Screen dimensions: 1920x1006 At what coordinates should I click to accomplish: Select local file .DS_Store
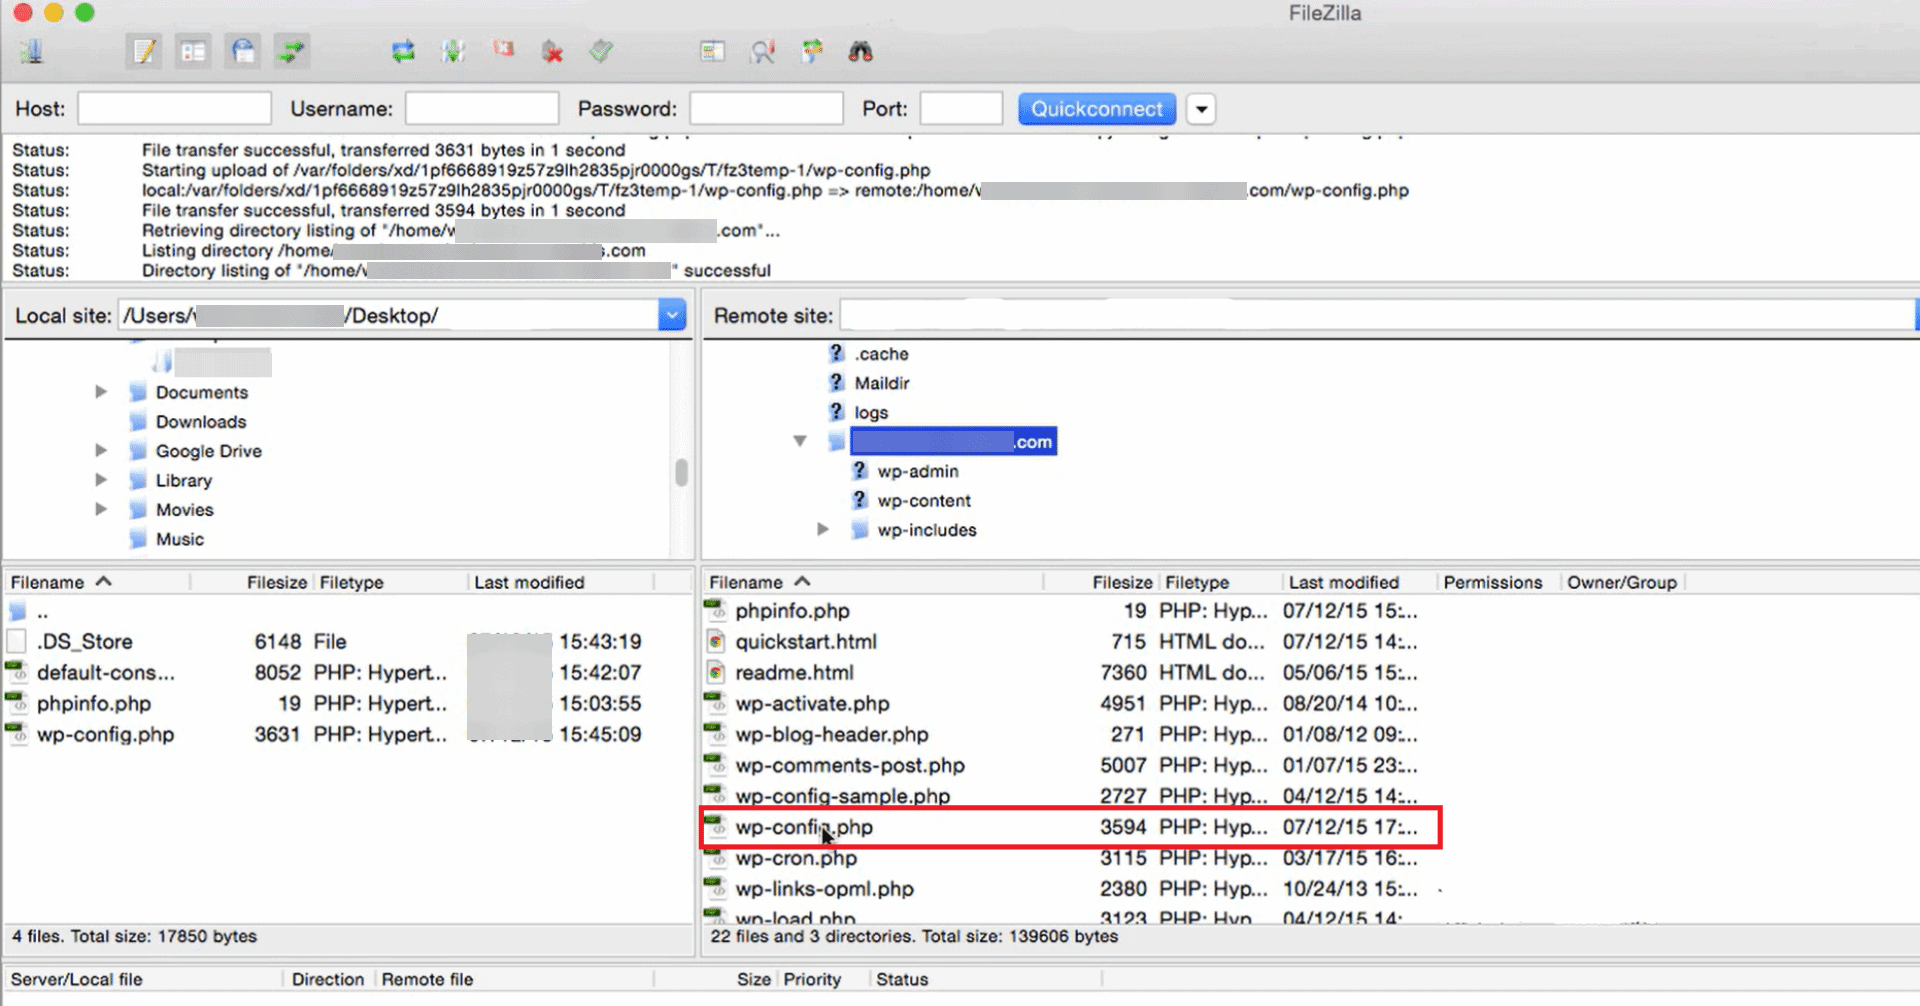pyautogui.click(x=85, y=642)
